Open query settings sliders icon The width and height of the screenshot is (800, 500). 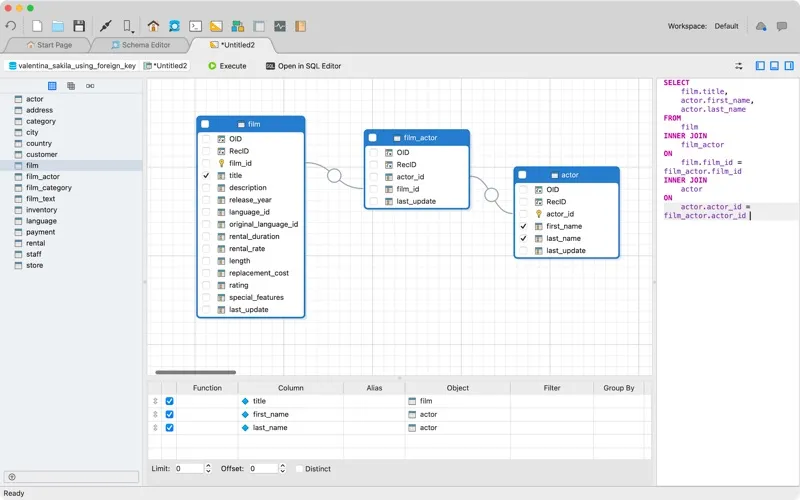pyautogui.click(x=739, y=66)
